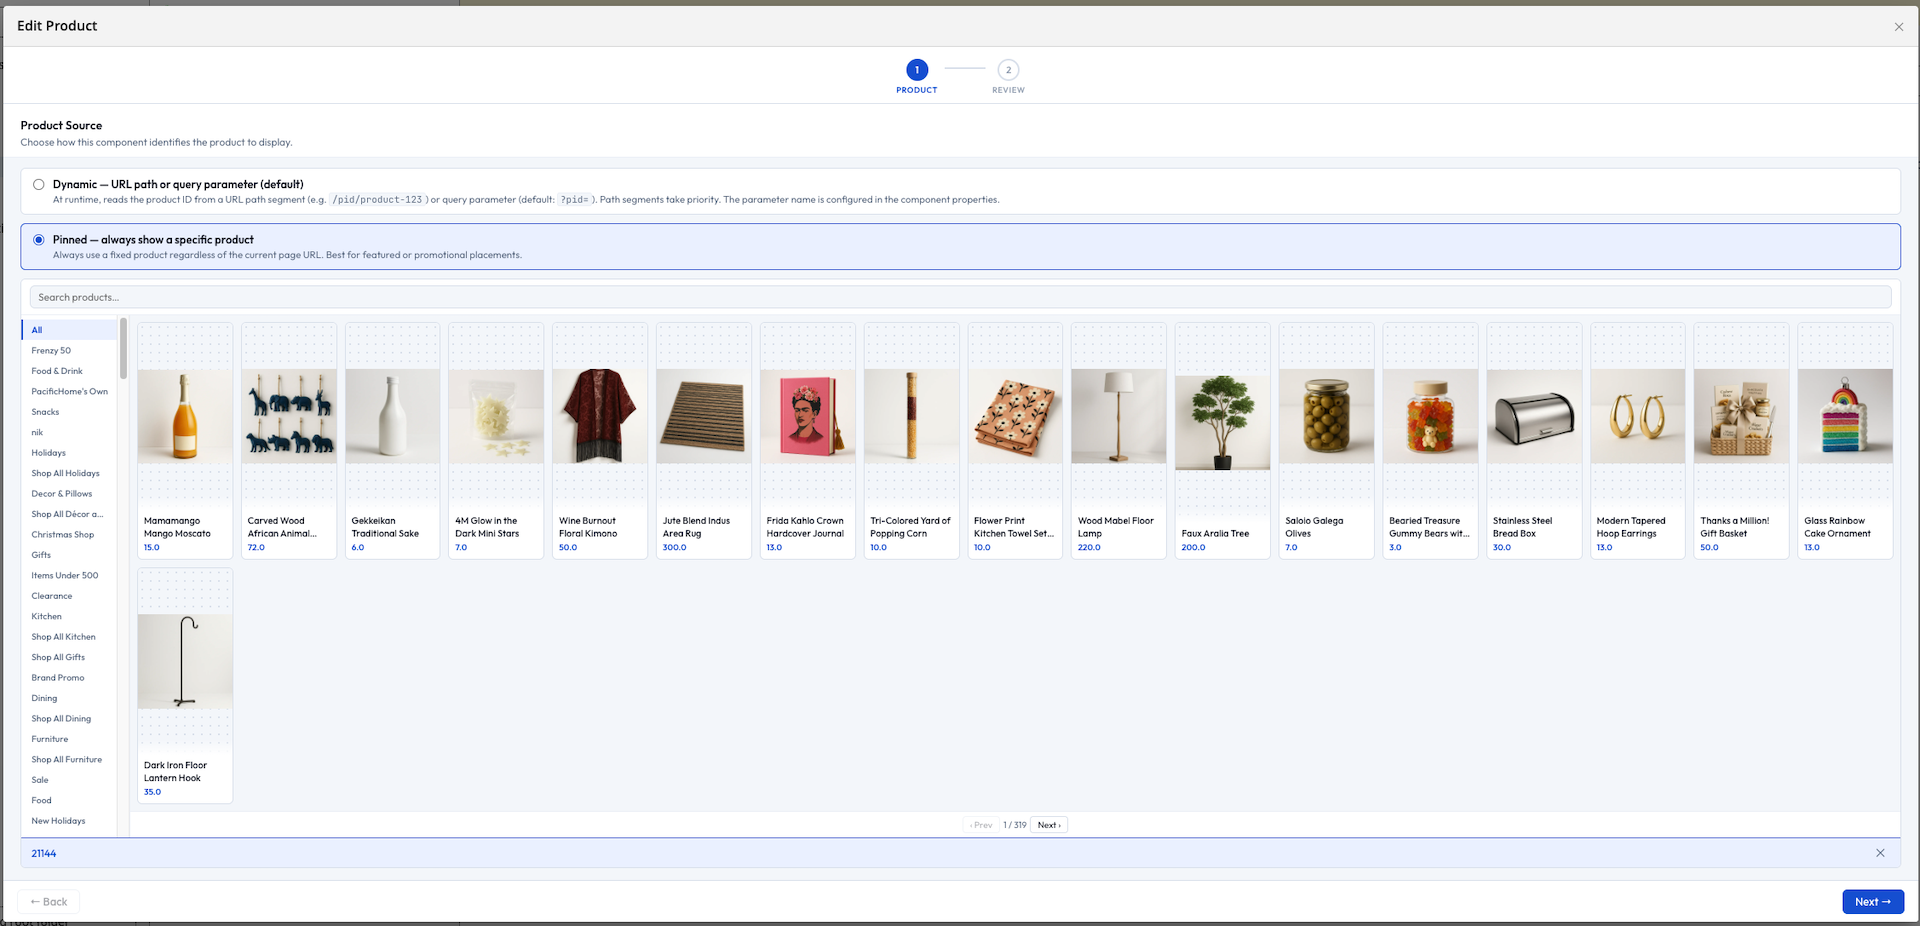Screen dimensions: 1920x926
Task: Select the New Holidays category
Action: pos(69,822)
